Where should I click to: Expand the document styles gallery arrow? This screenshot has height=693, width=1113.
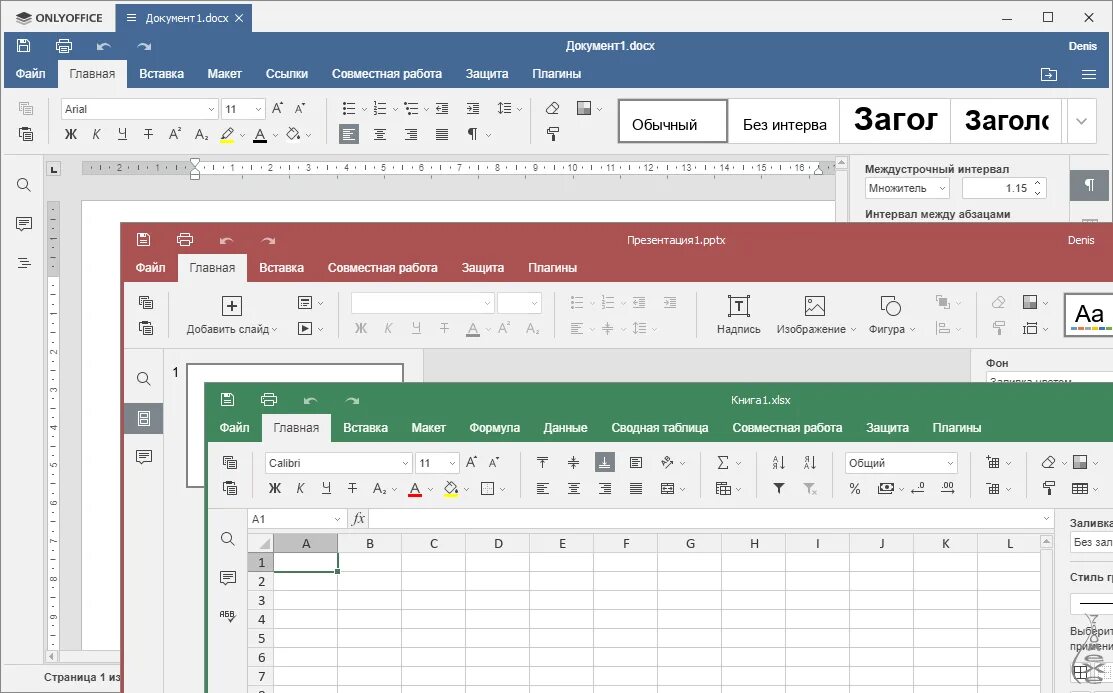(1081, 121)
